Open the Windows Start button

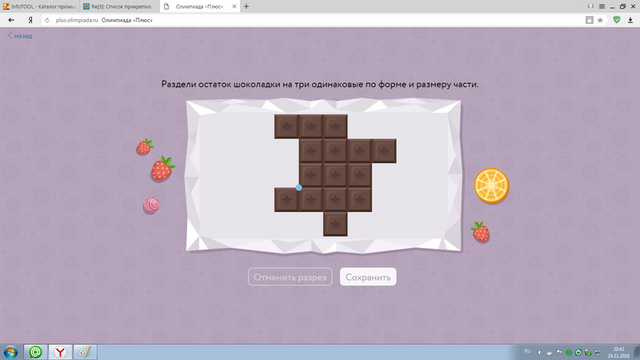[11, 352]
